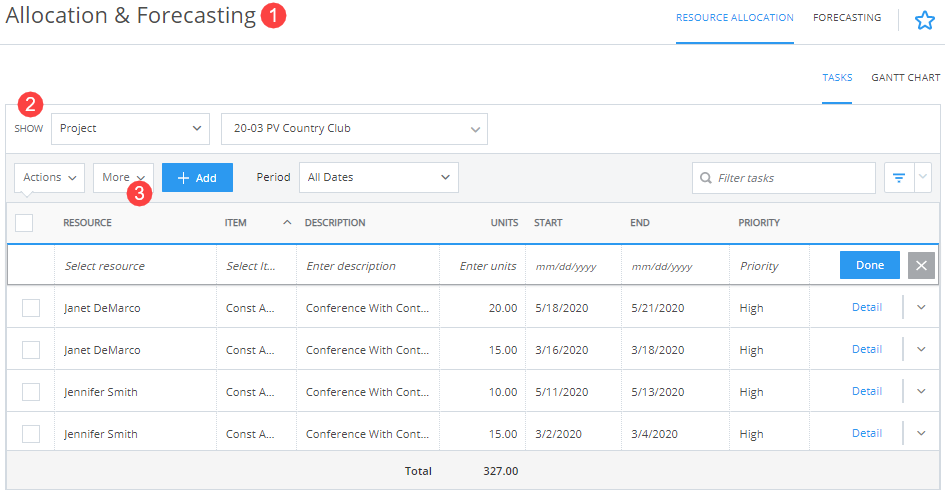Open the 20-03 PV Country Club dropdown
The height and width of the screenshot is (490, 945).
(354, 128)
